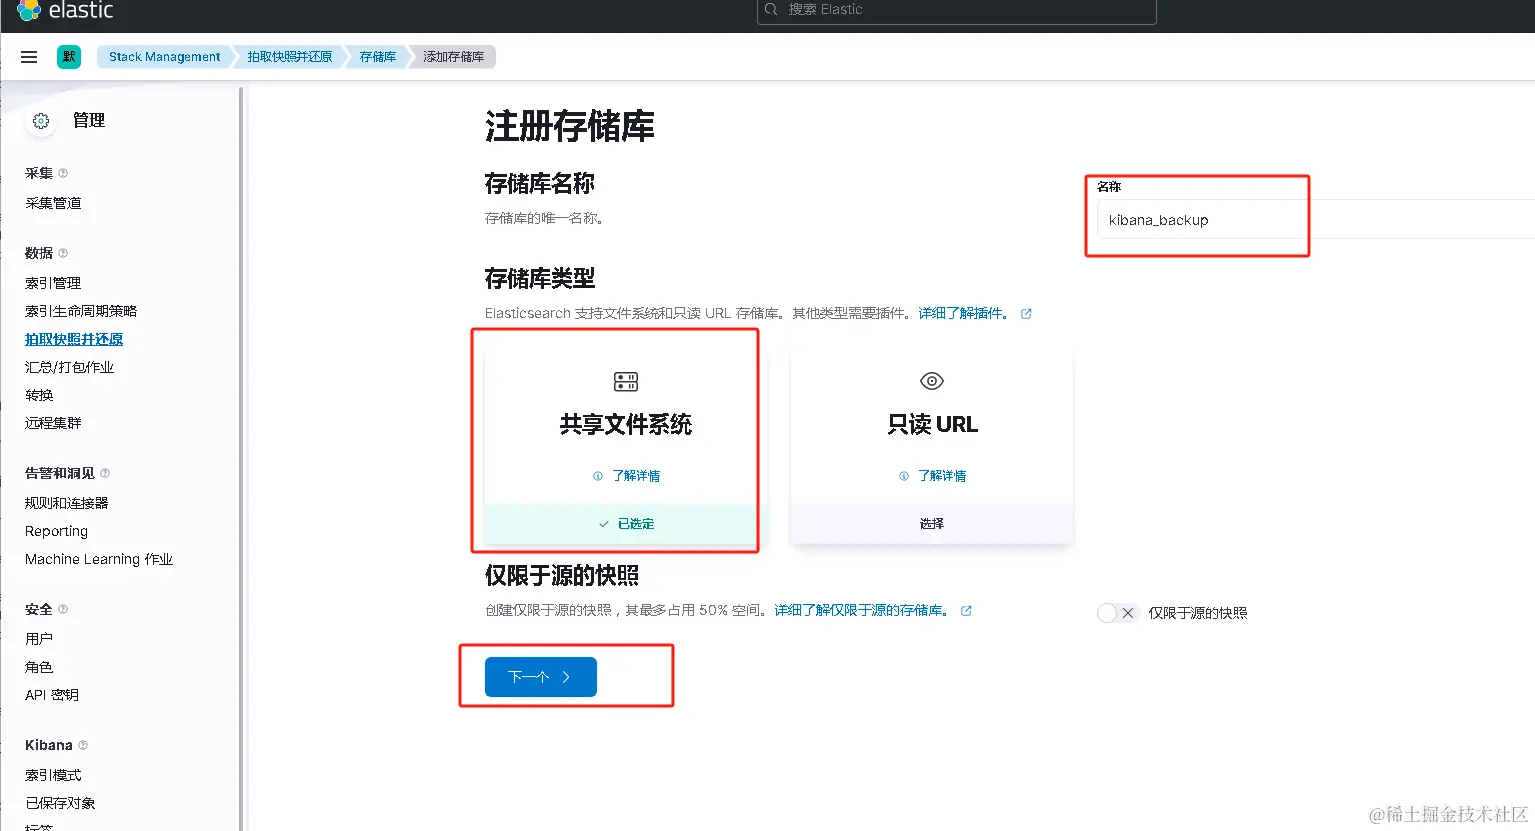Open 拍取快照并还原 in sidebar
This screenshot has height=831, width=1535.
(74, 339)
